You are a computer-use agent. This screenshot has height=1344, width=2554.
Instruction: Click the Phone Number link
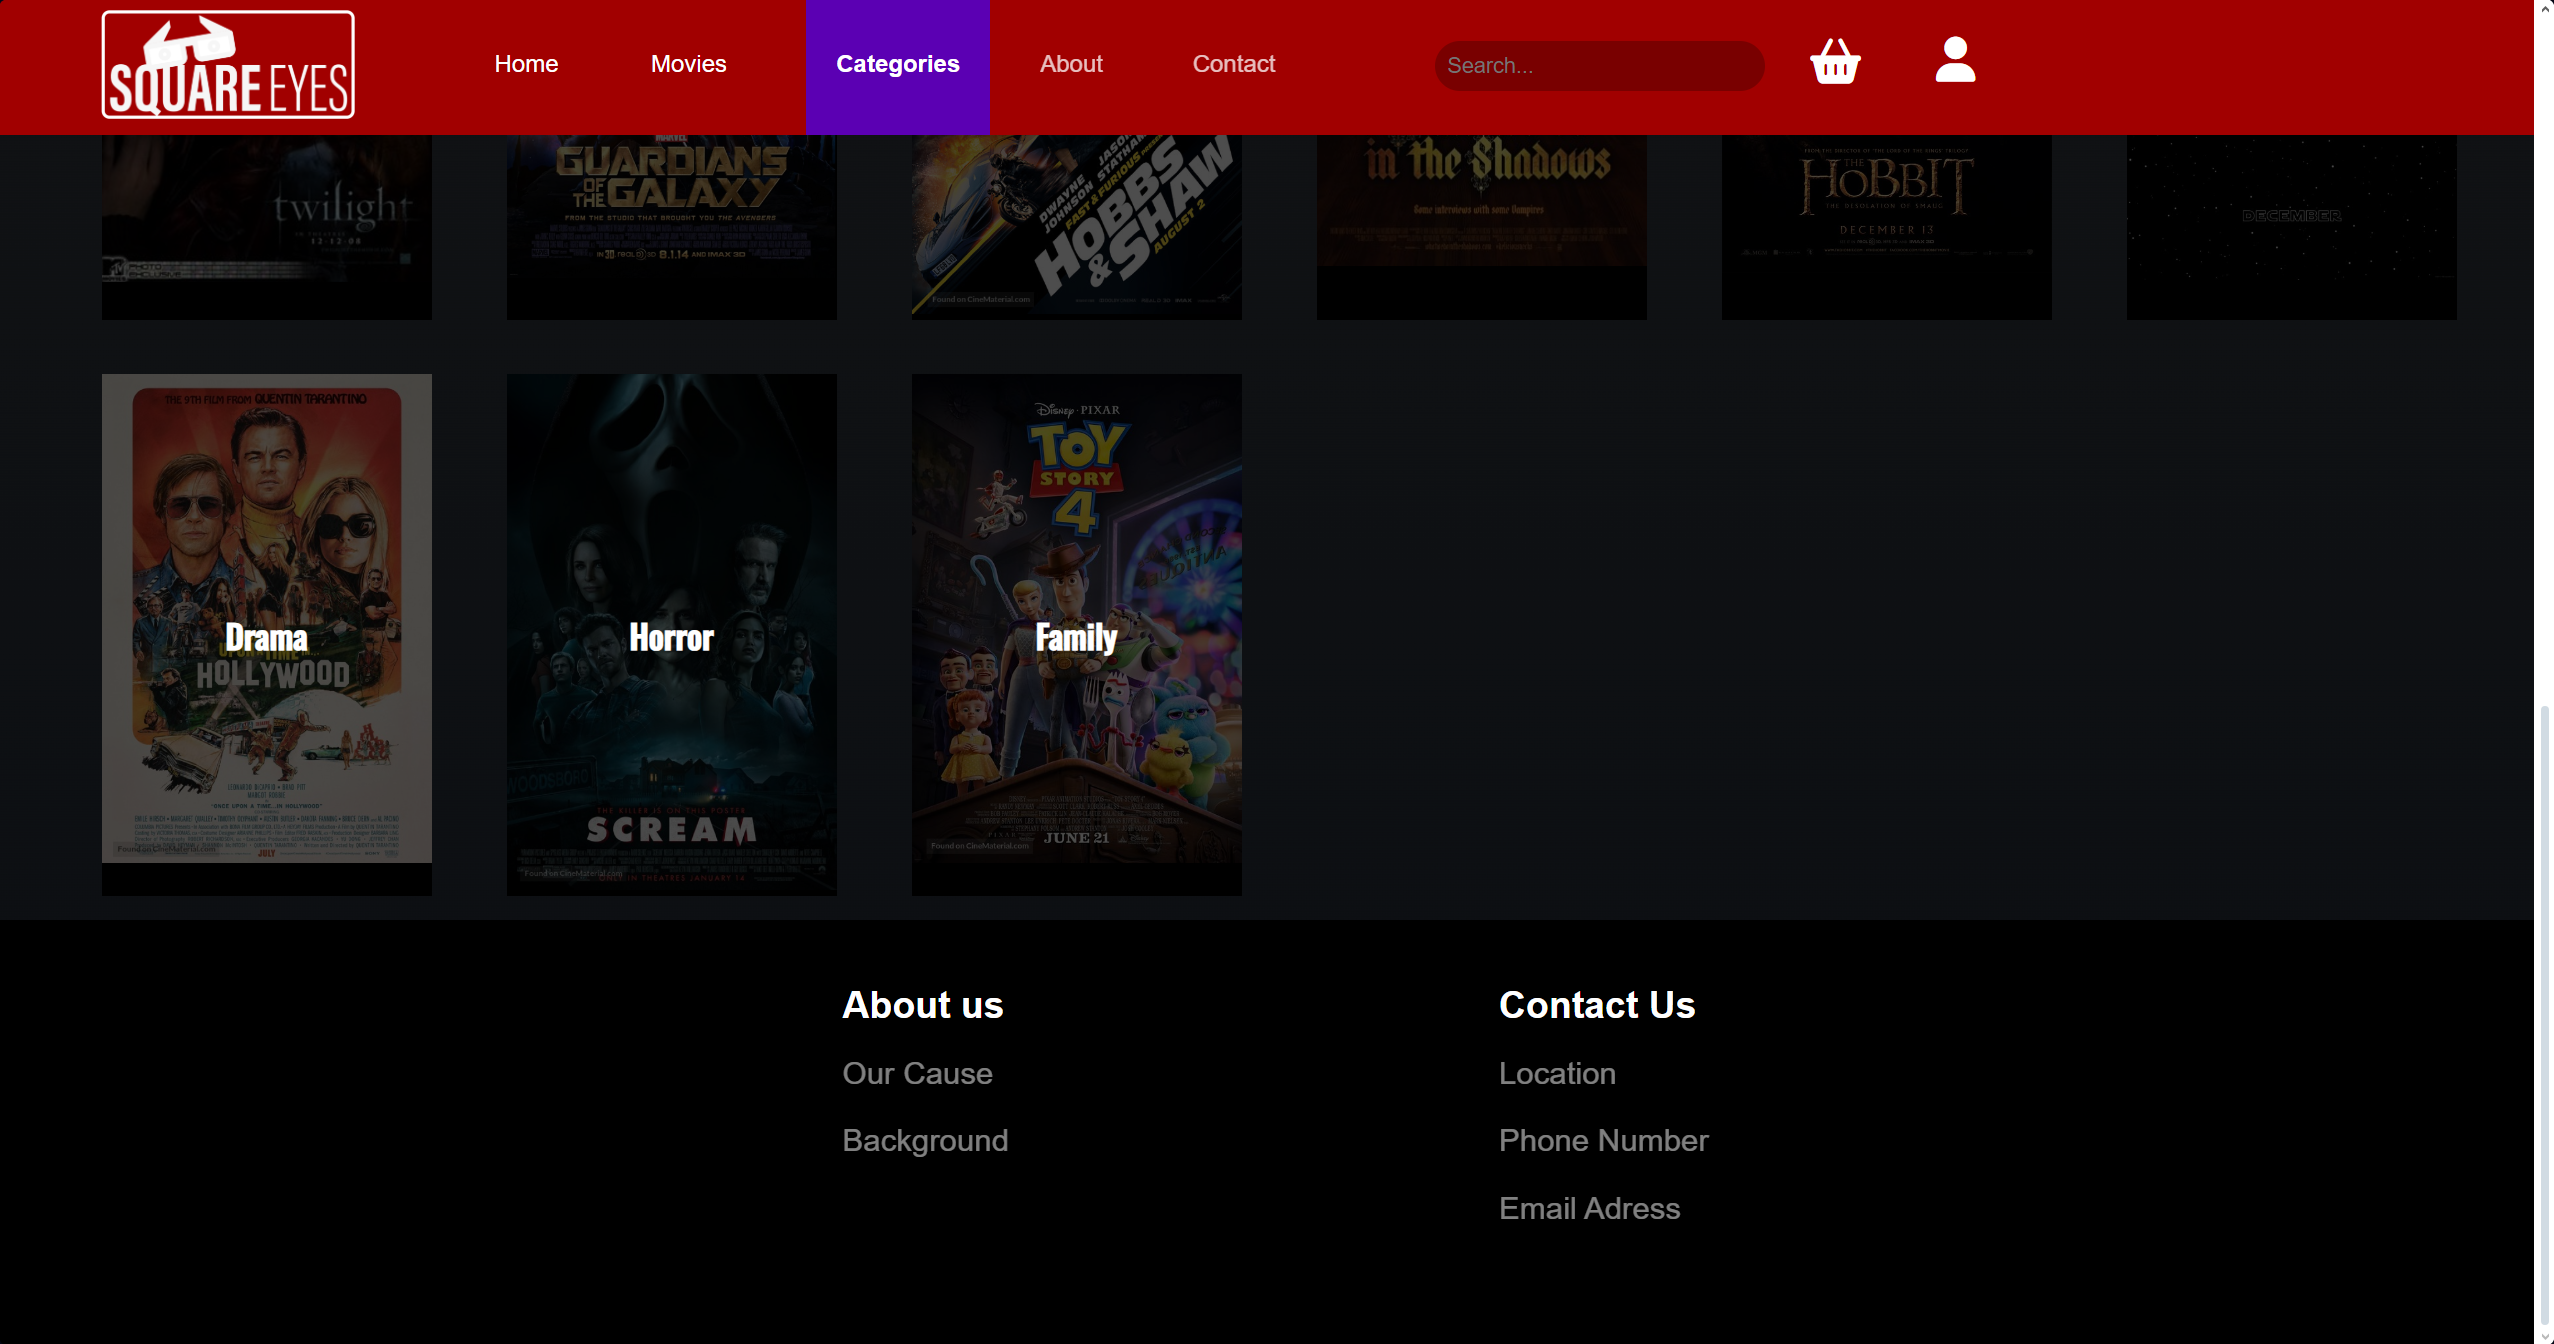tap(1602, 1140)
